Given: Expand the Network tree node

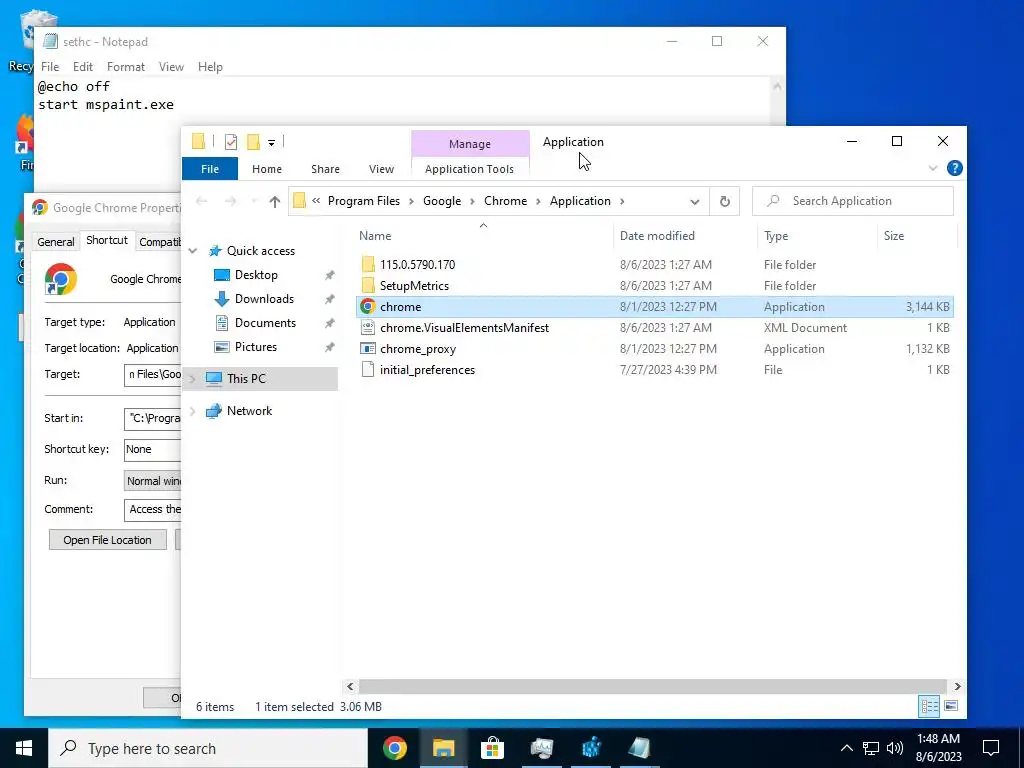Looking at the screenshot, I should pos(193,411).
